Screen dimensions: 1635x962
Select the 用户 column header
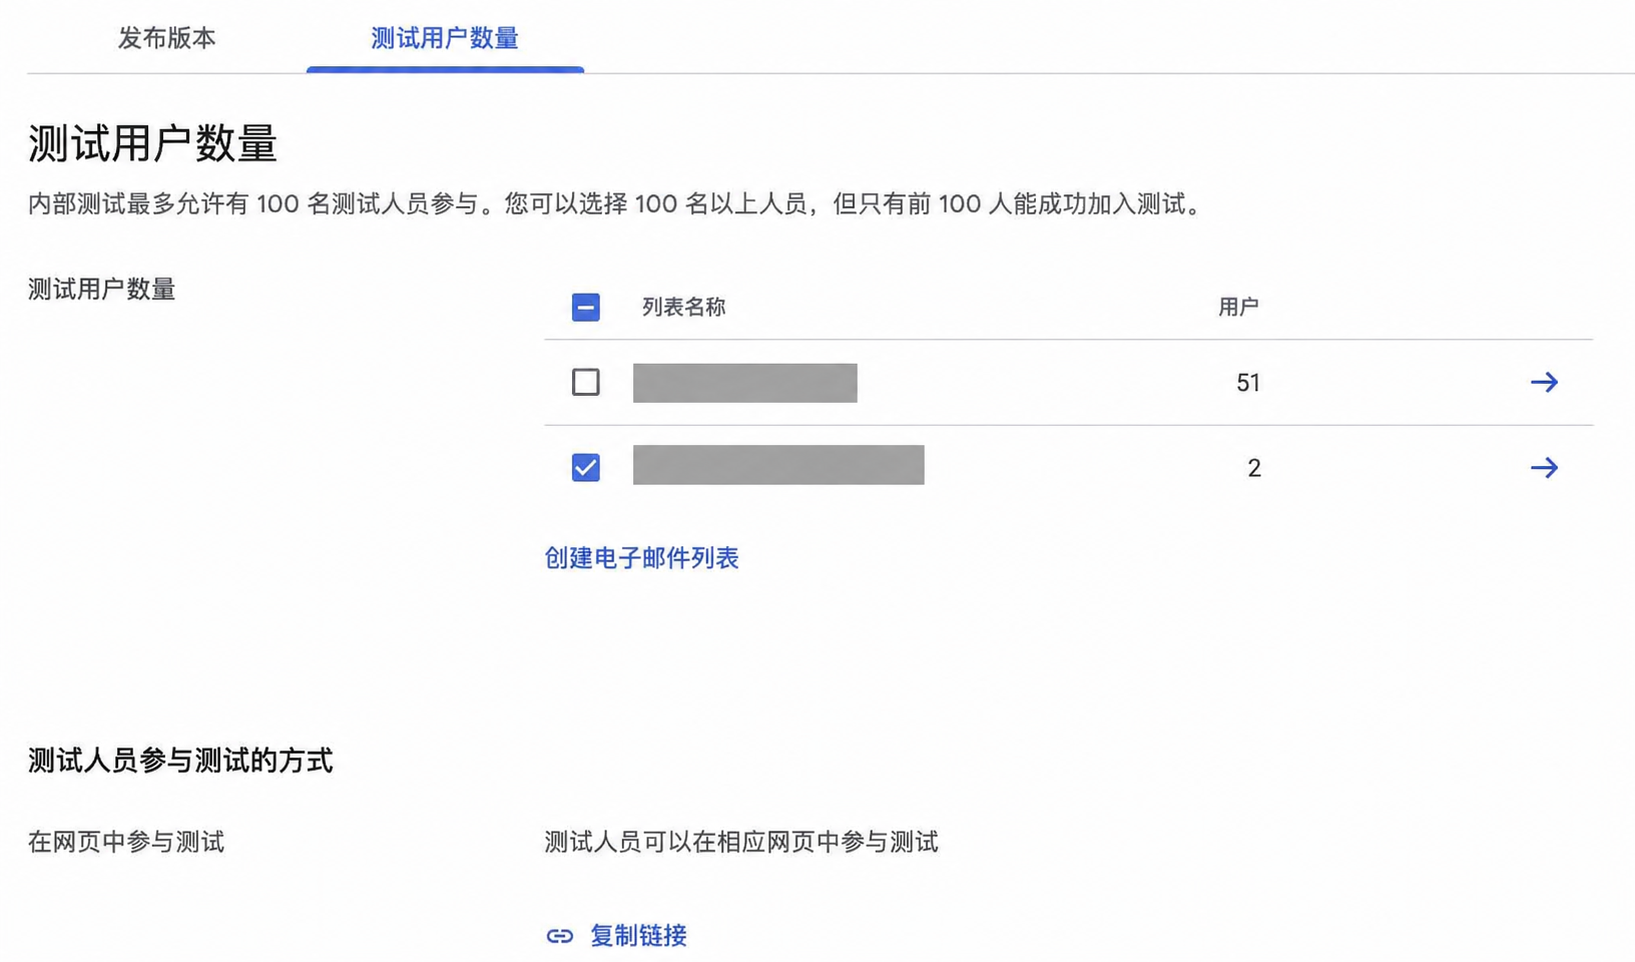click(1238, 307)
